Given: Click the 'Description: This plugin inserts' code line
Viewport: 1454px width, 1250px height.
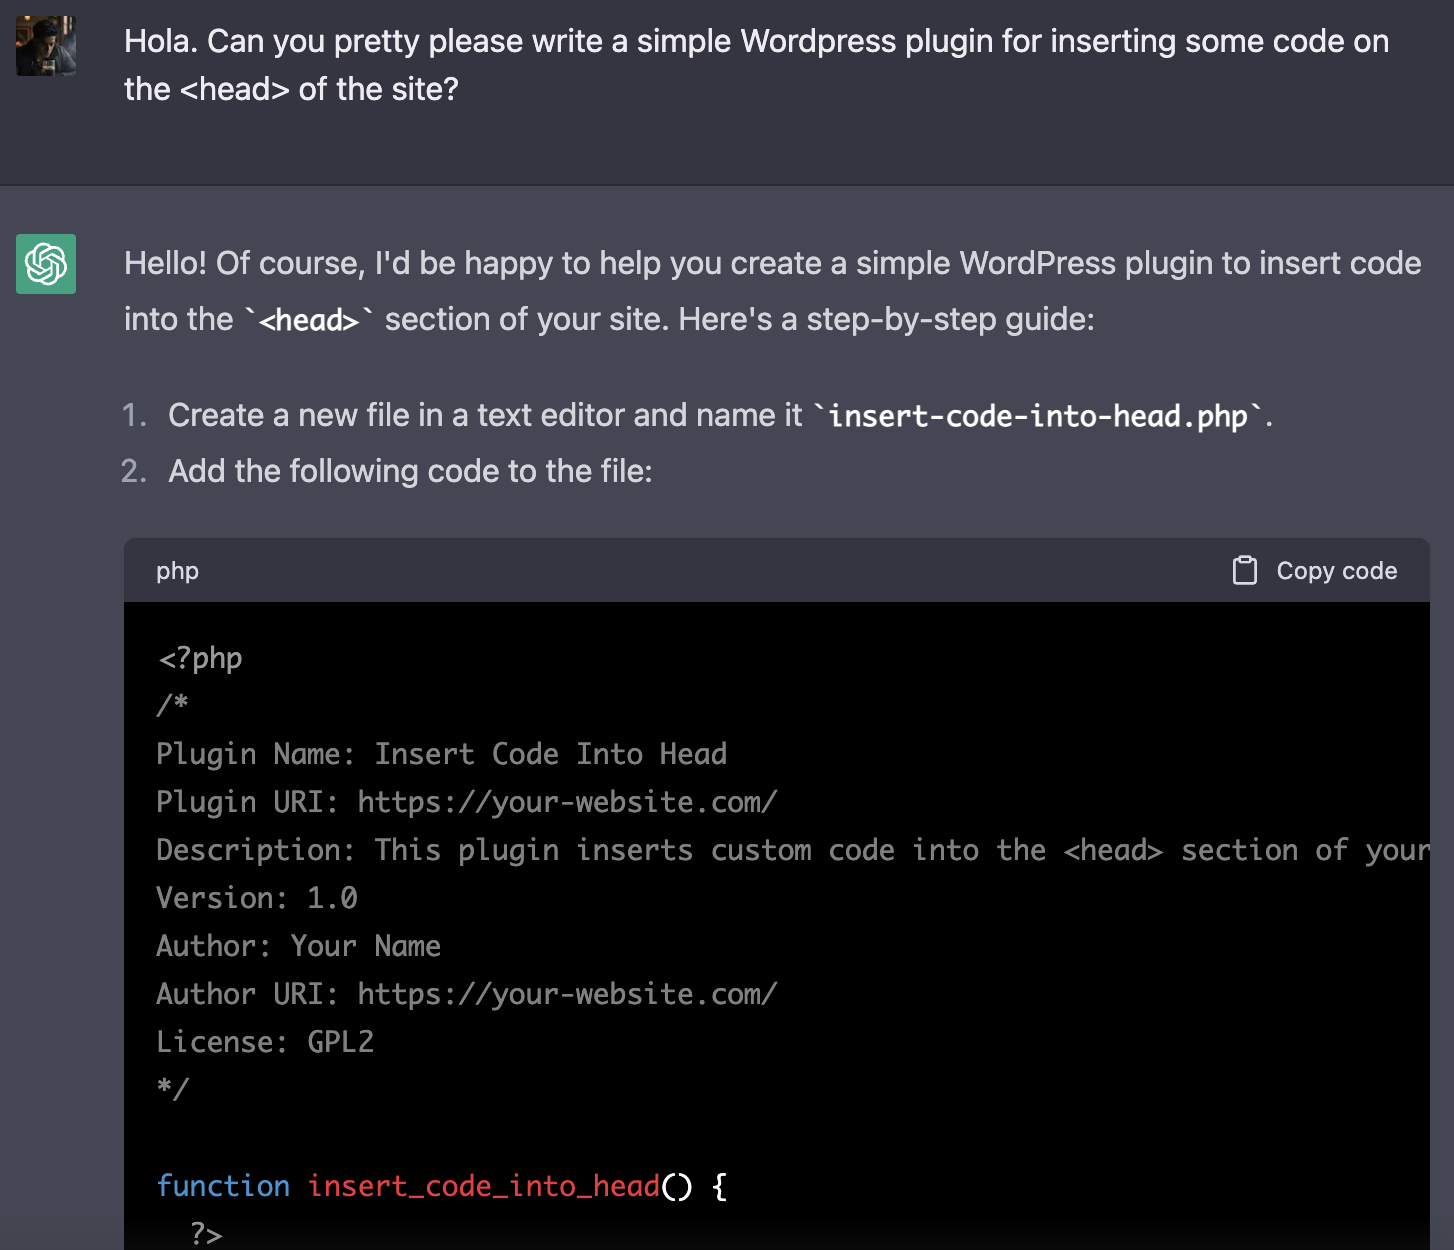Looking at the screenshot, I should tap(793, 850).
